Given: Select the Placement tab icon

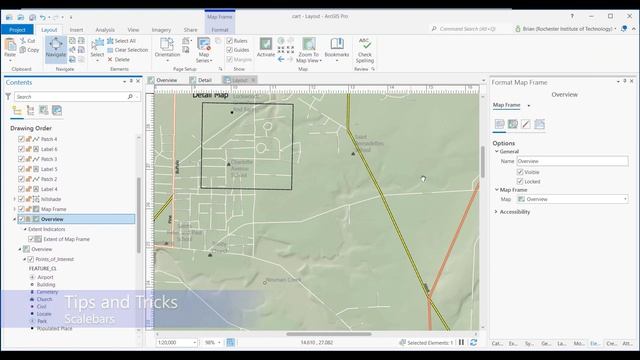Looking at the screenshot, I should [539, 124].
